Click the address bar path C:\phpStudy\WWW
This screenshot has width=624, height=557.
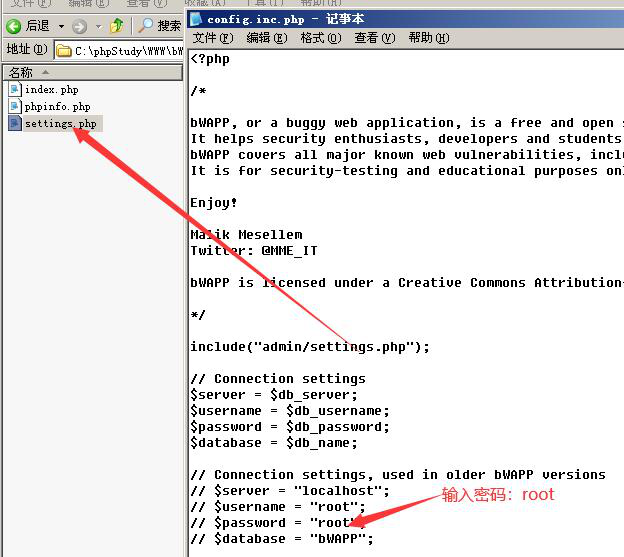(x=129, y=51)
